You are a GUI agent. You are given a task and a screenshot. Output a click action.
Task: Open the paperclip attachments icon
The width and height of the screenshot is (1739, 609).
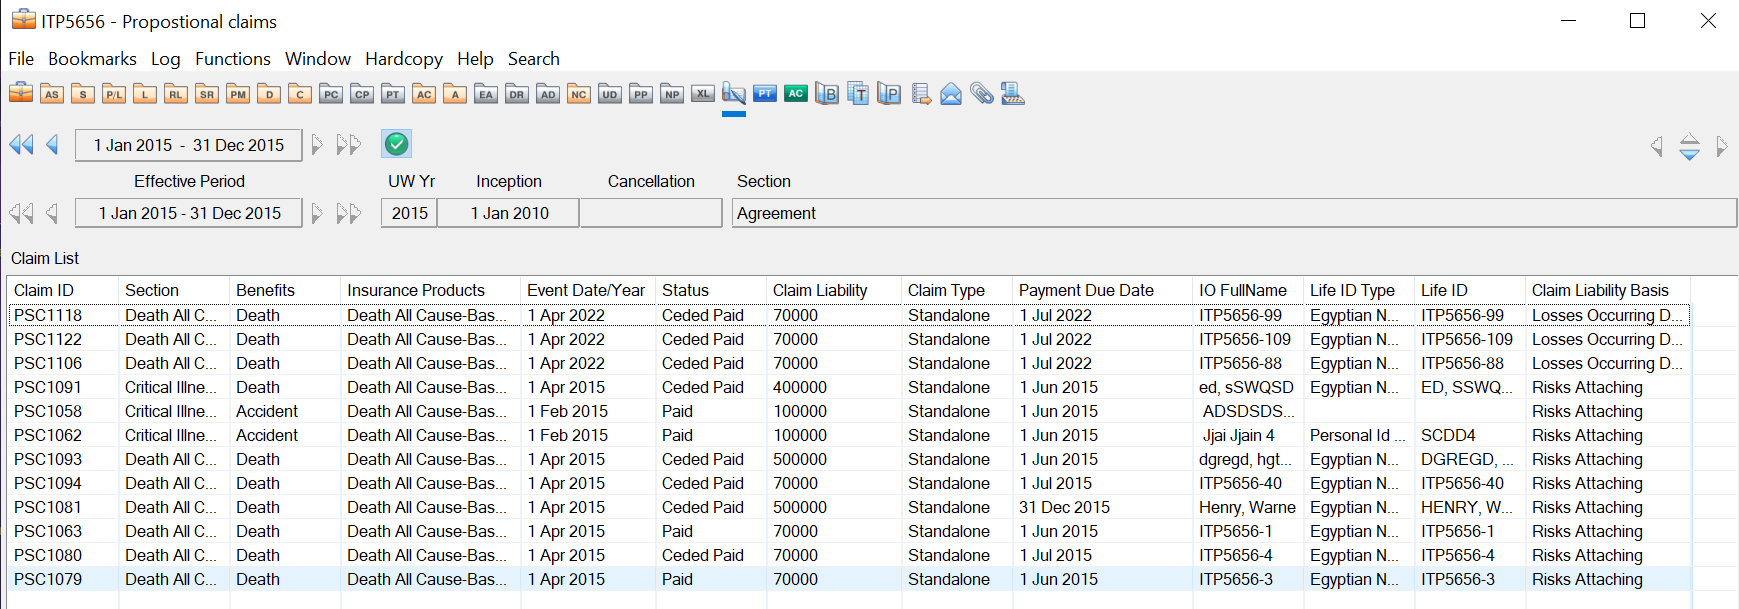(982, 94)
